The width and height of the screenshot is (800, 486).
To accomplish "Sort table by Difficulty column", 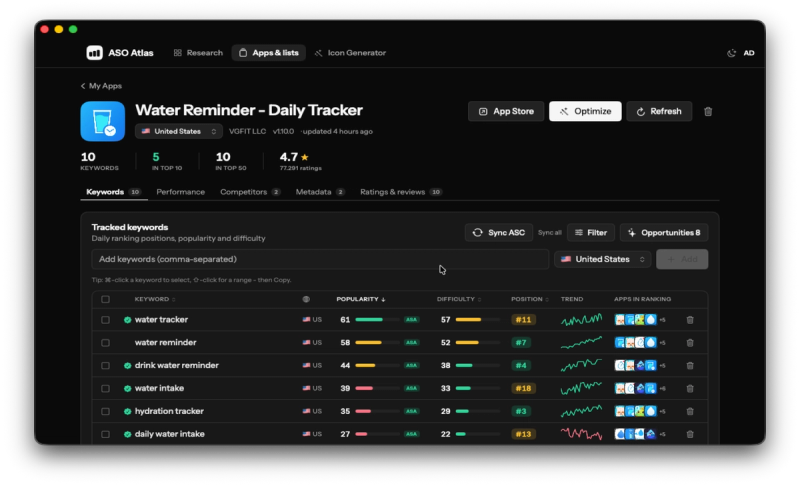I will [459, 299].
